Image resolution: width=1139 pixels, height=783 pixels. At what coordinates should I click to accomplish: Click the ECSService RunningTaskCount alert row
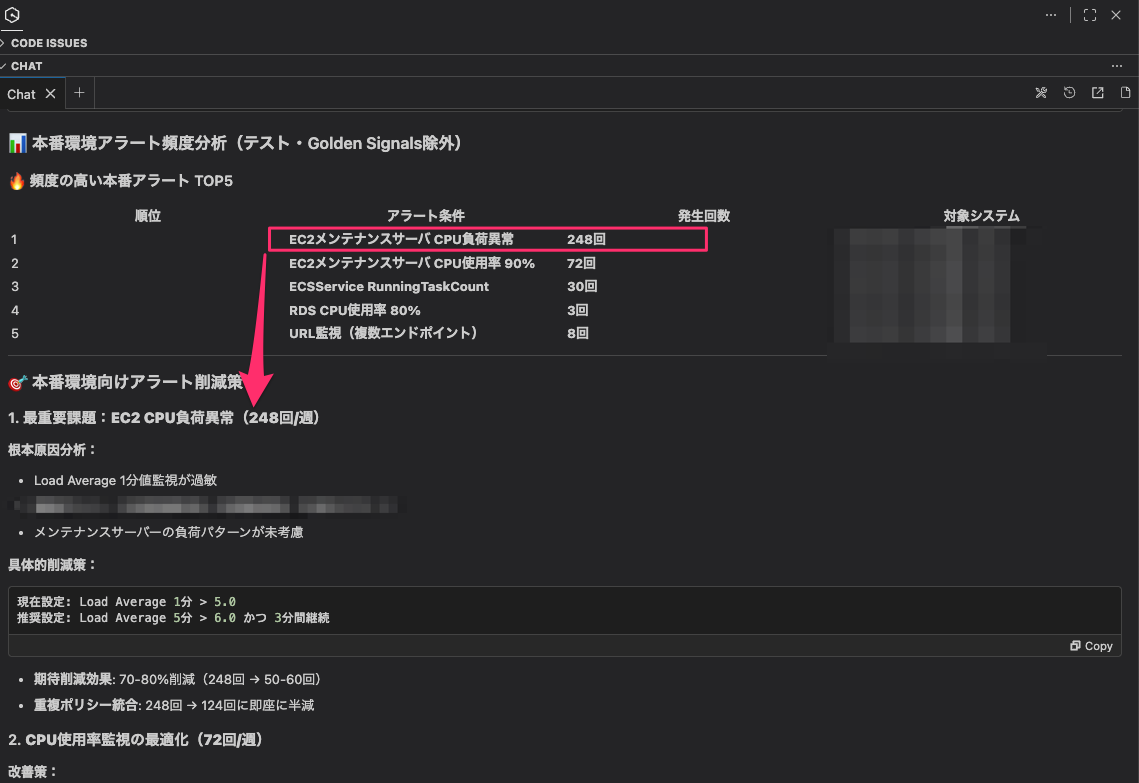[x=389, y=287]
